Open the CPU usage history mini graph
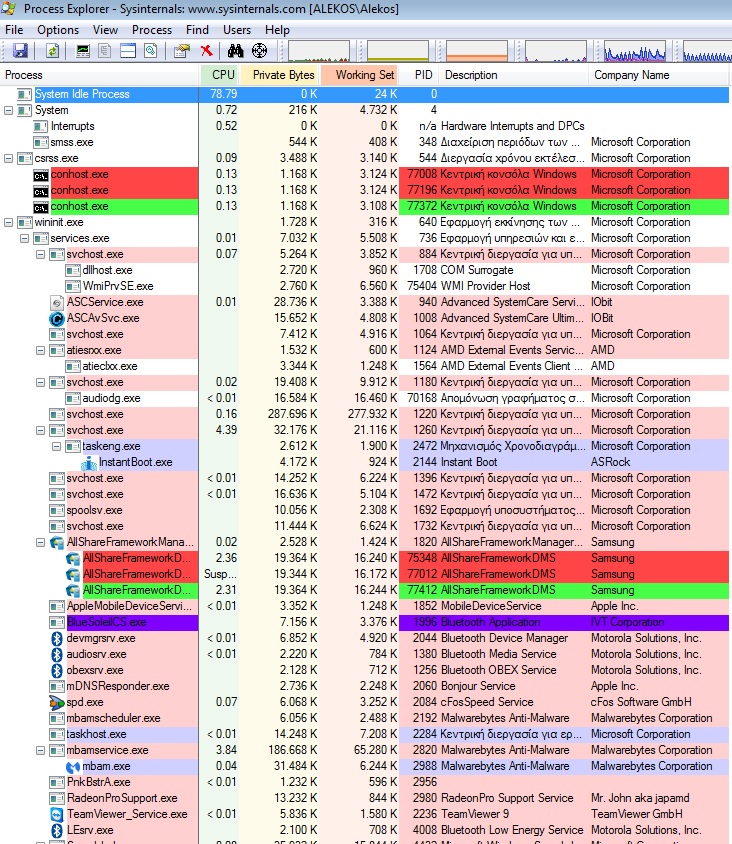The width and height of the screenshot is (732, 844). pos(319,51)
